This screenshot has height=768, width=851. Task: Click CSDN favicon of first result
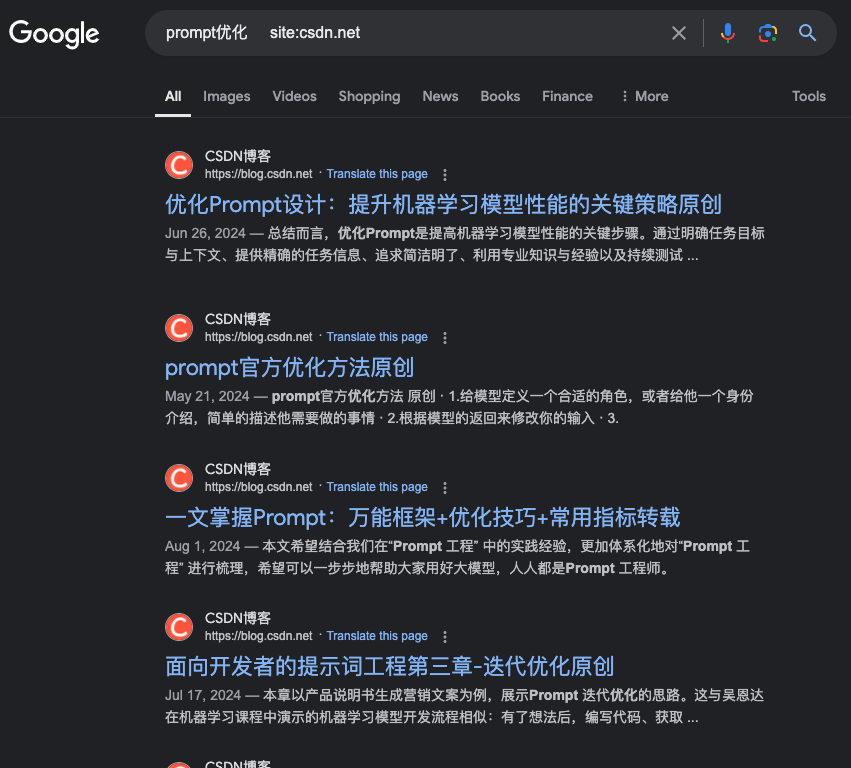[179, 164]
